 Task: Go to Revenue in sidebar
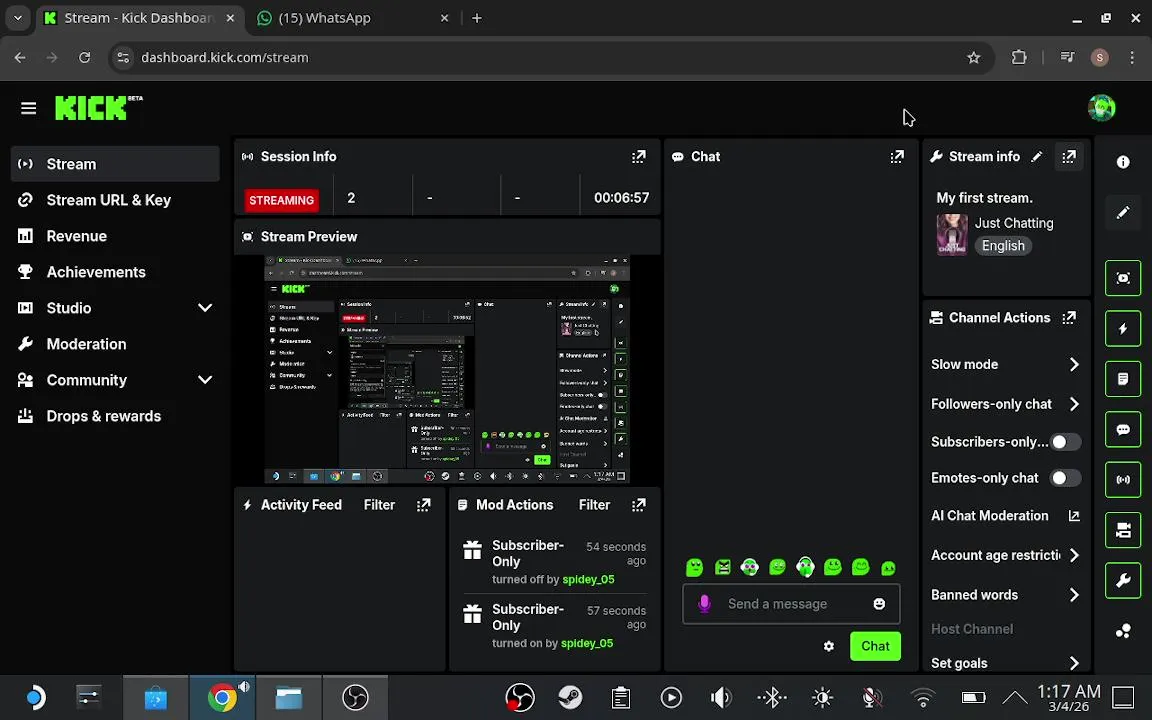point(115,236)
